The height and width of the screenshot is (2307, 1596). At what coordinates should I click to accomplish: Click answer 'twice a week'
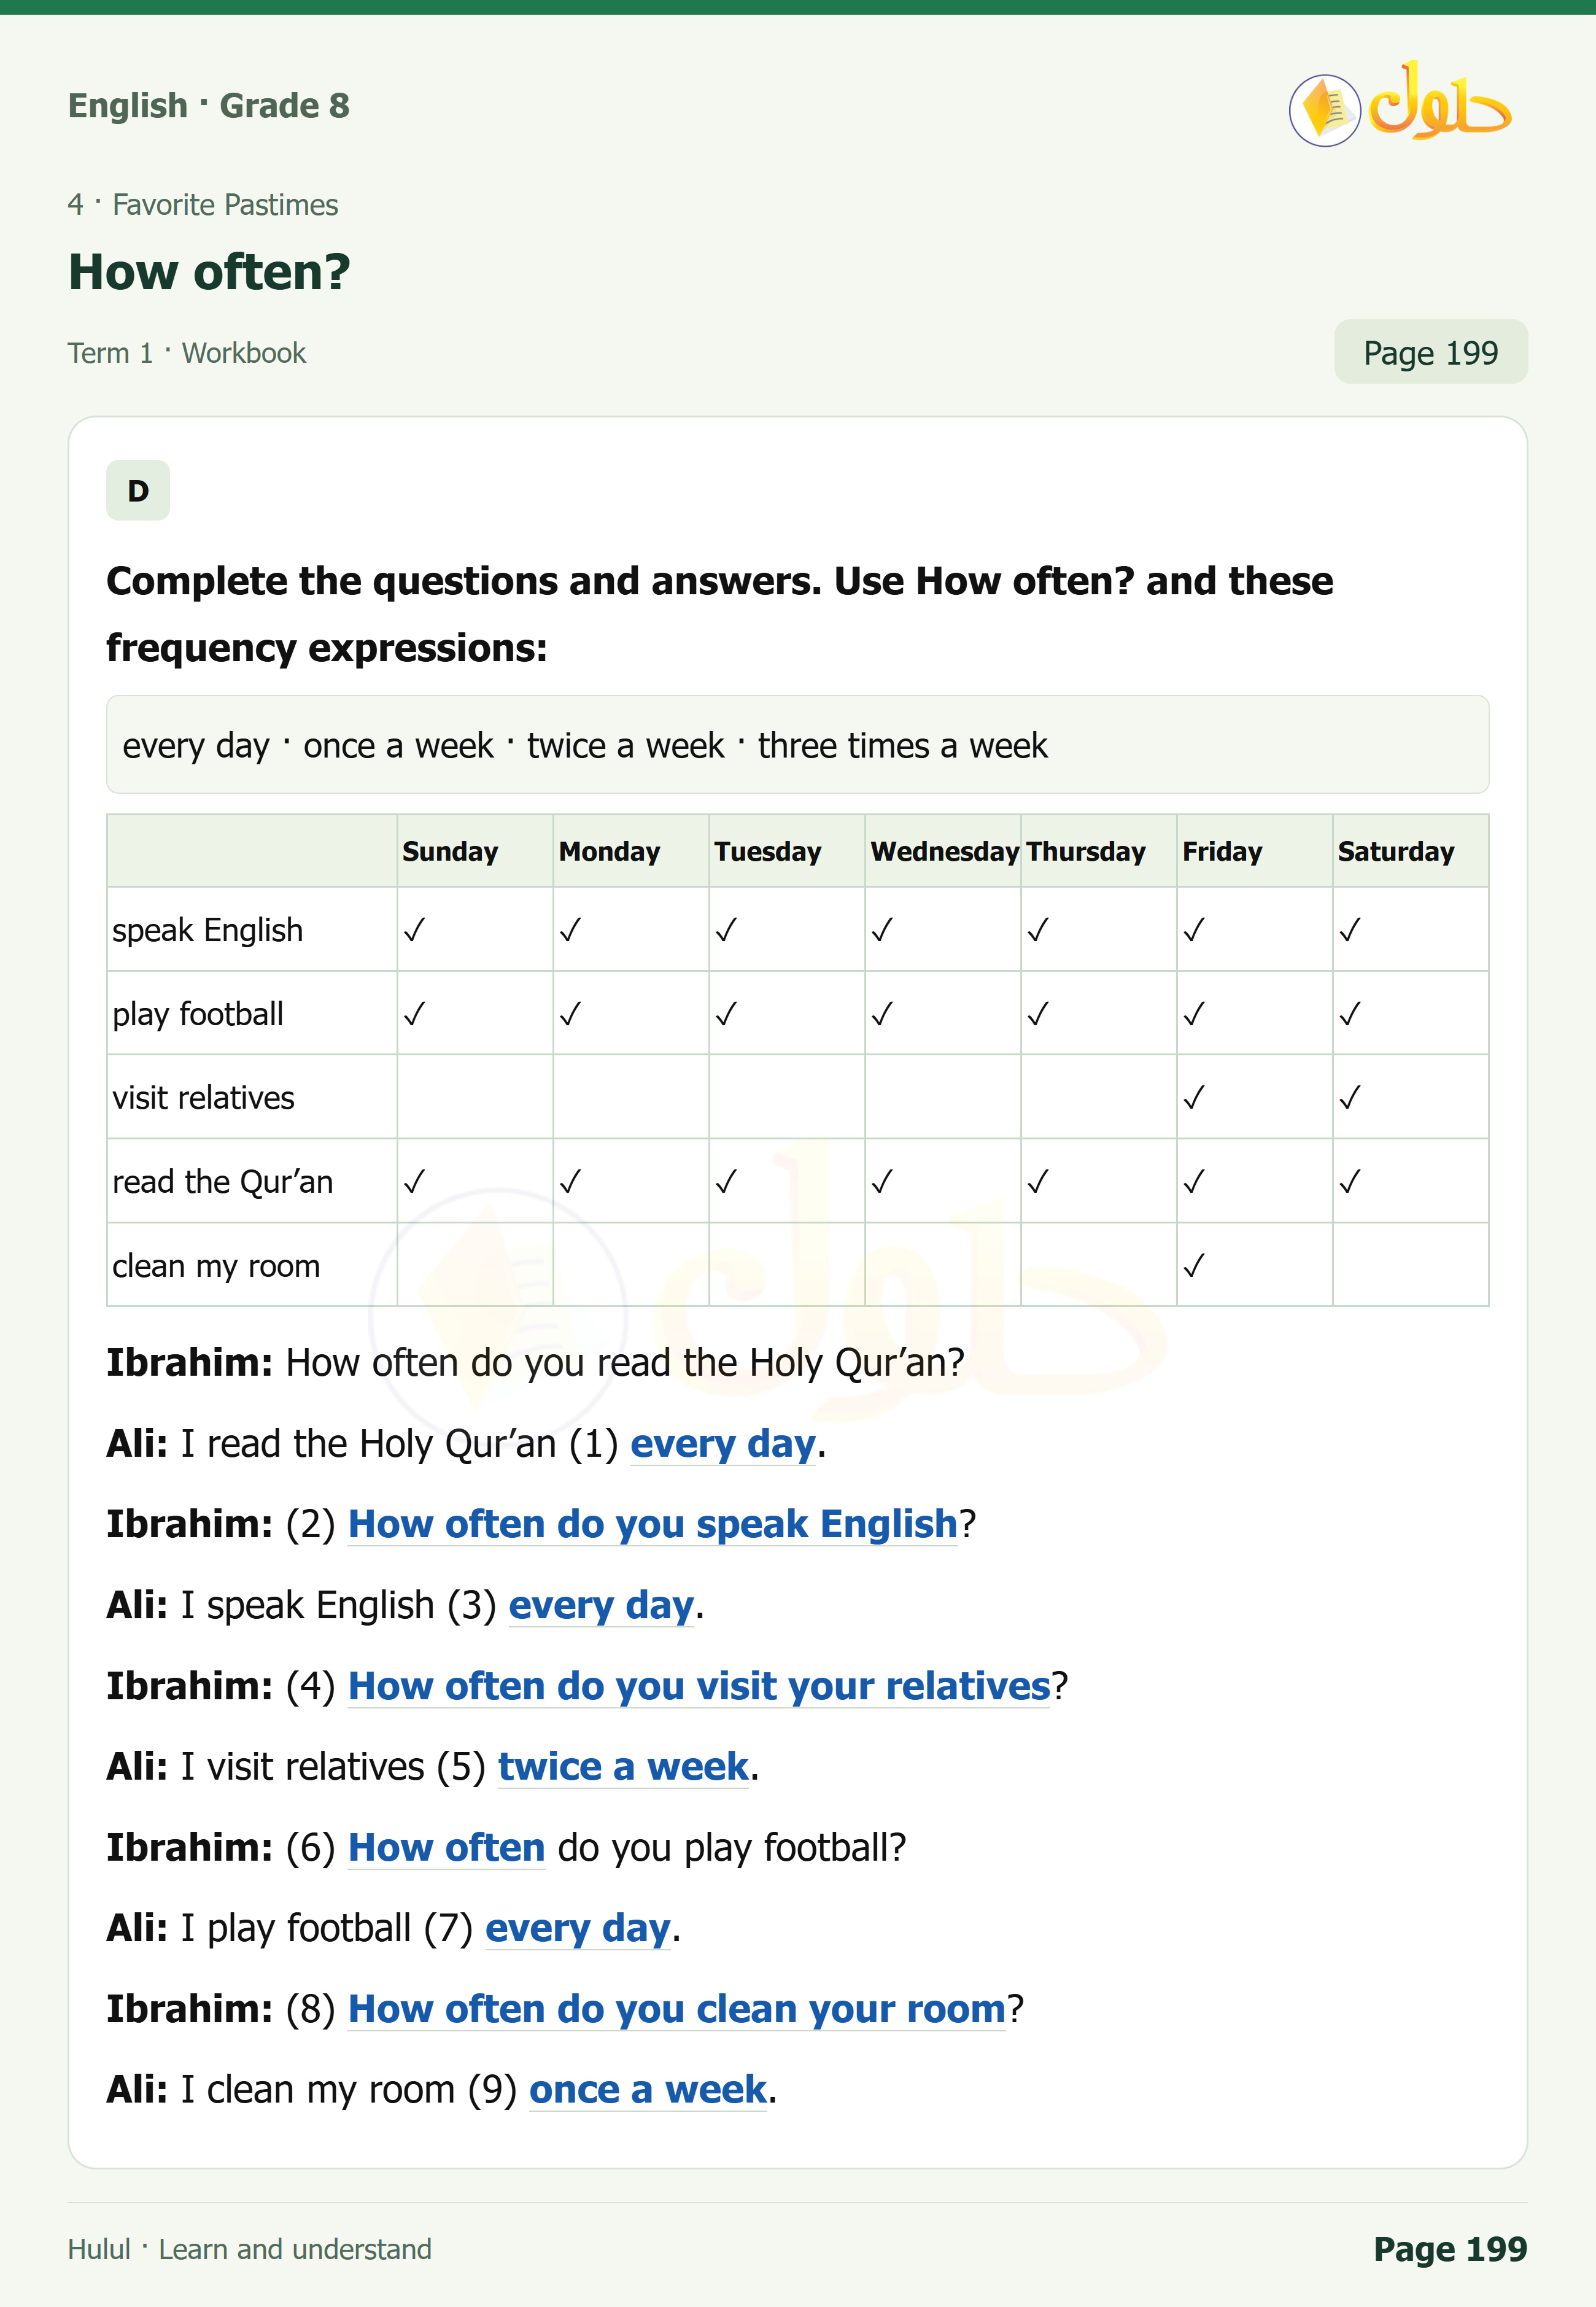click(x=623, y=1766)
